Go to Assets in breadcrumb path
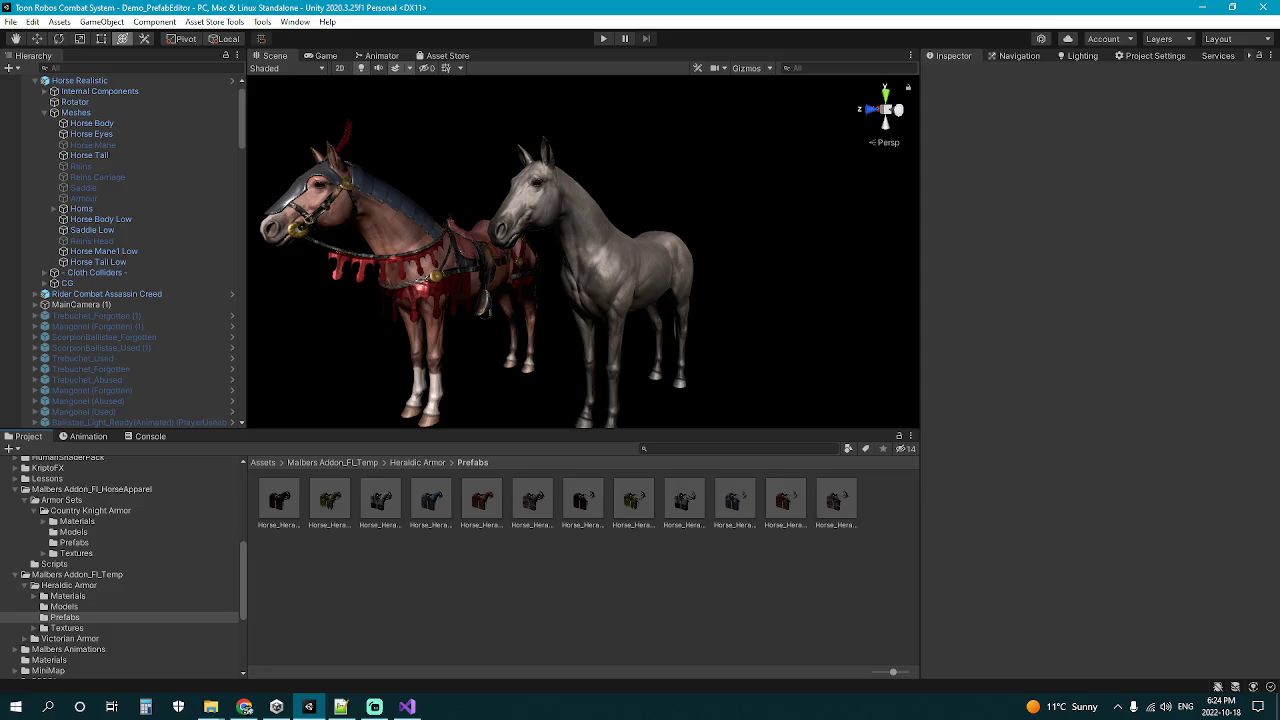 coord(263,463)
